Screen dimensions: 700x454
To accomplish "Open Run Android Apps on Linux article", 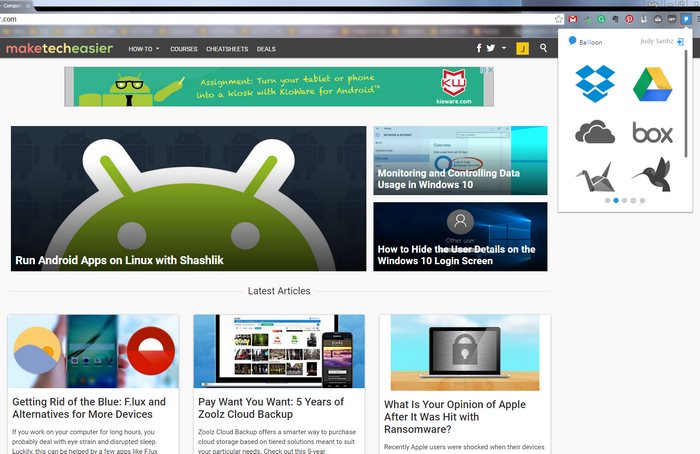I will coord(119,260).
